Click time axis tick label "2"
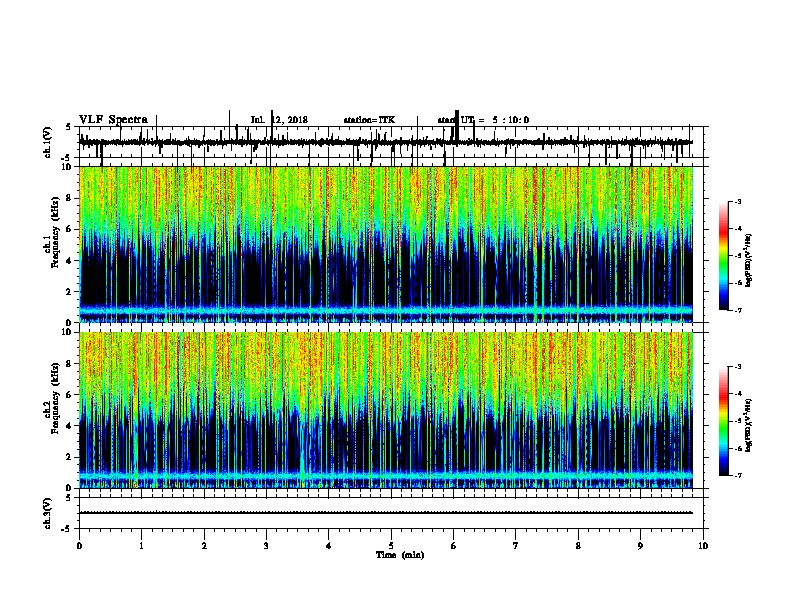792x612 pixels. tap(204, 546)
